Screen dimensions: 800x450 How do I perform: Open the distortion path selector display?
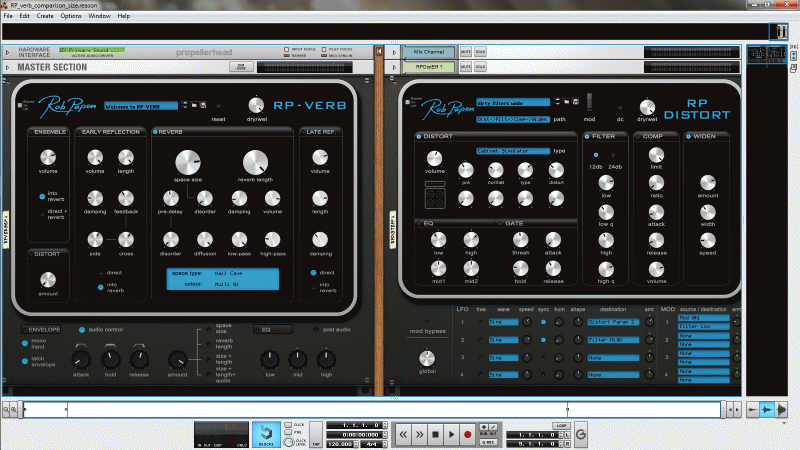click(513, 119)
